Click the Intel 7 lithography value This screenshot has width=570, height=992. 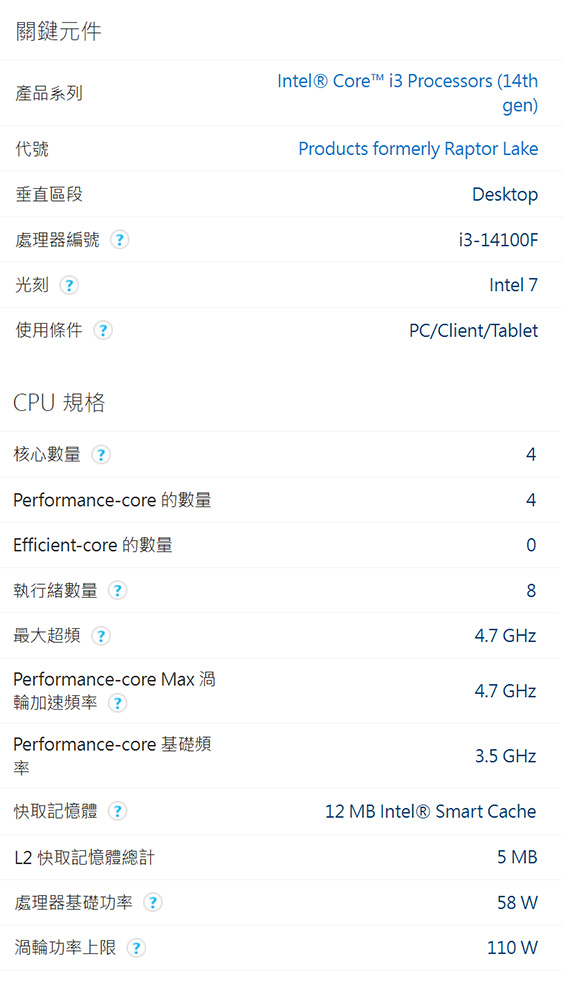pyautogui.click(x=513, y=285)
